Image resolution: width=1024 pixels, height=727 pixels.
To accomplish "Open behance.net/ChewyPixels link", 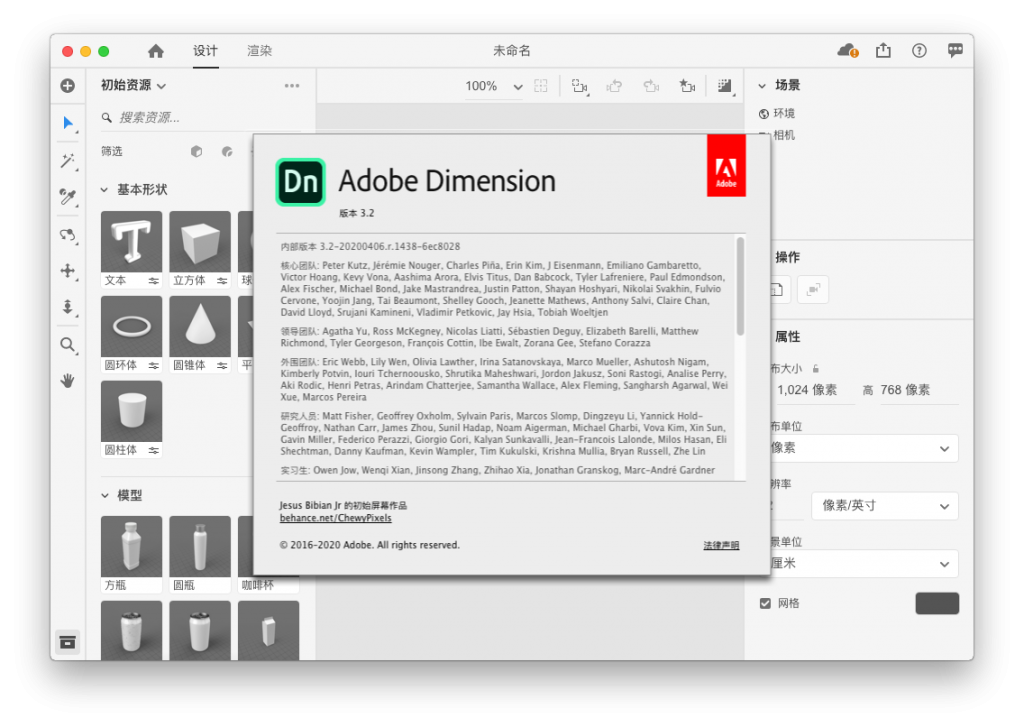I will click(336, 518).
